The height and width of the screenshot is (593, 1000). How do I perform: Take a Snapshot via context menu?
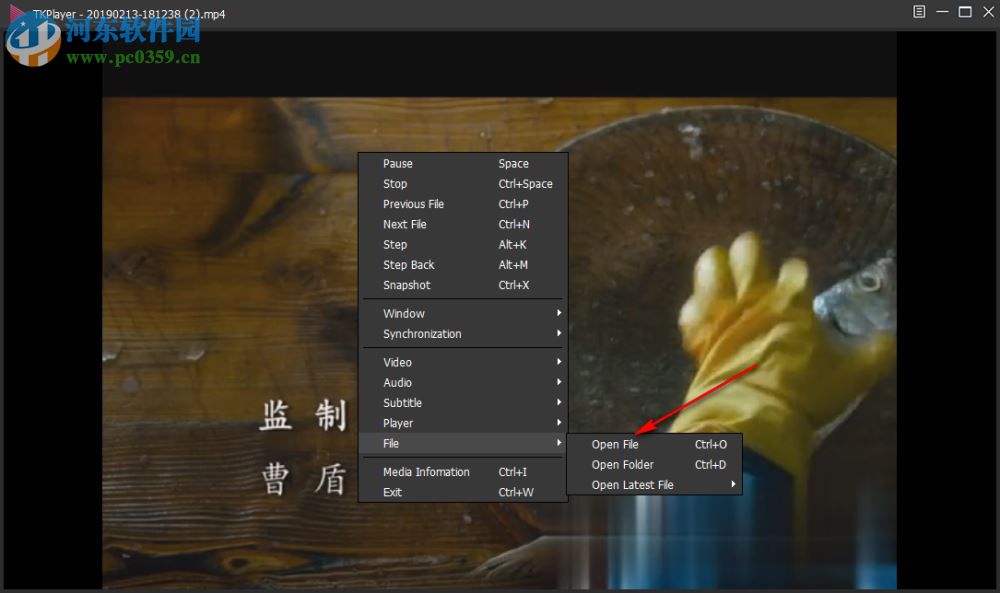click(x=407, y=285)
